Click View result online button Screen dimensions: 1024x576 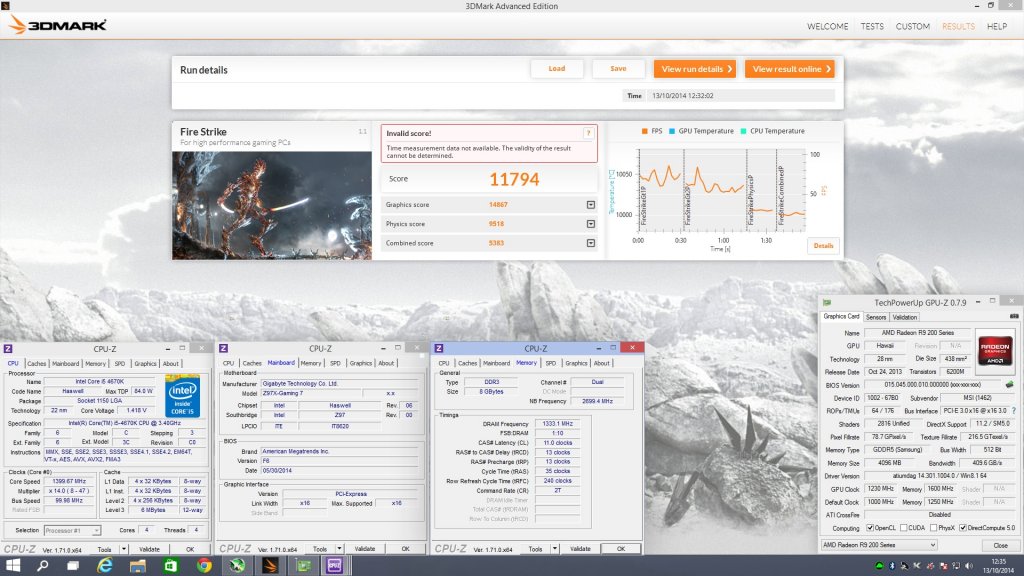tap(790, 69)
